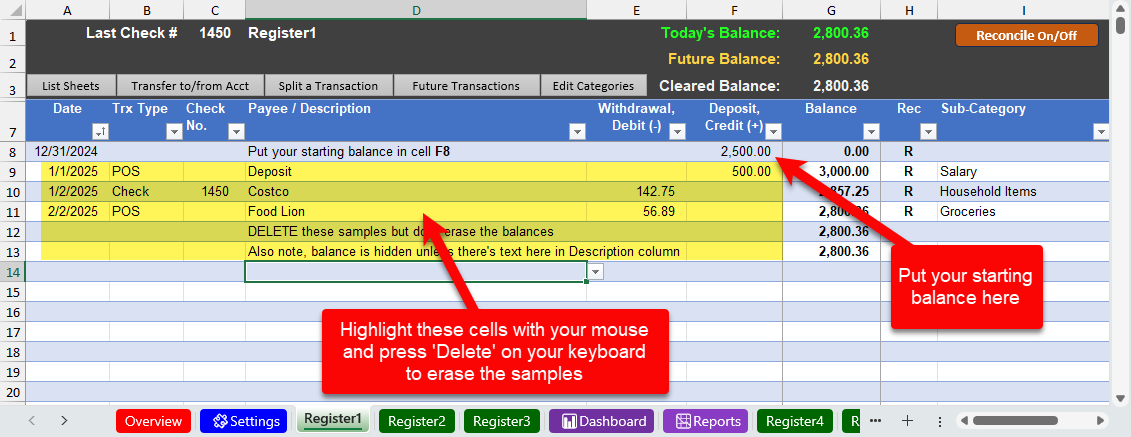This screenshot has height=437, width=1131.
Task: Click the horizontal scrollbar right arrow
Action: coord(1100,420)
